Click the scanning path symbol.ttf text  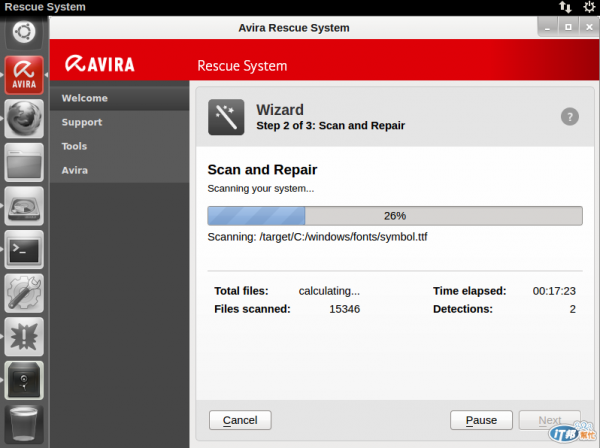[x=317, y=237]
